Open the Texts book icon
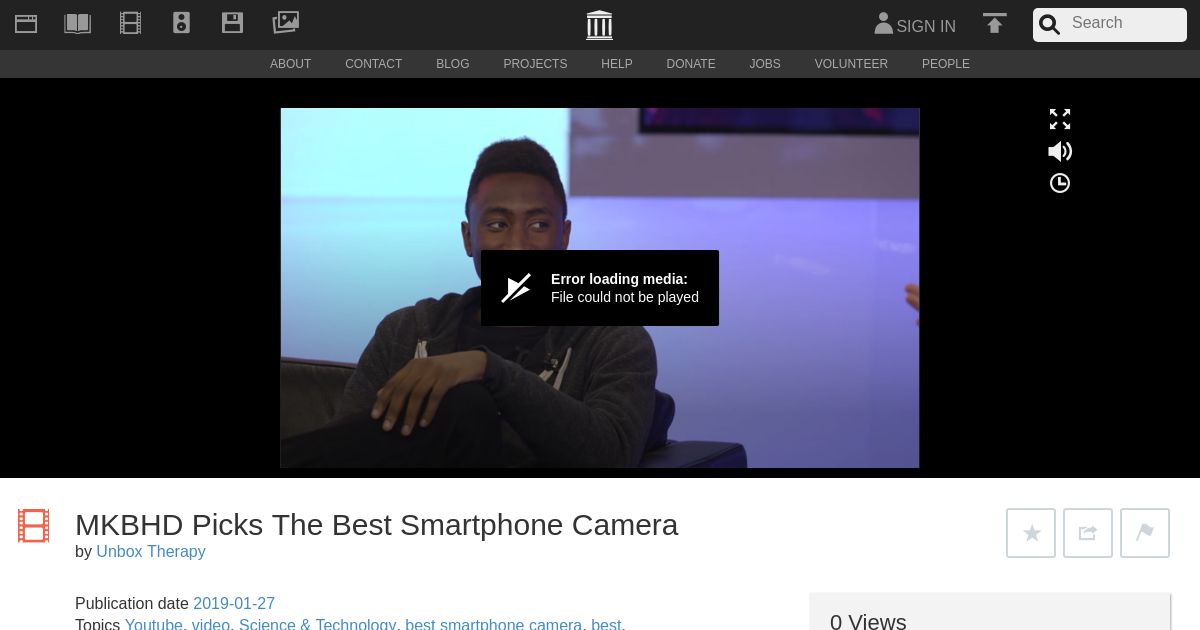This screenshot has width=1200, height=630. [77, 23]
